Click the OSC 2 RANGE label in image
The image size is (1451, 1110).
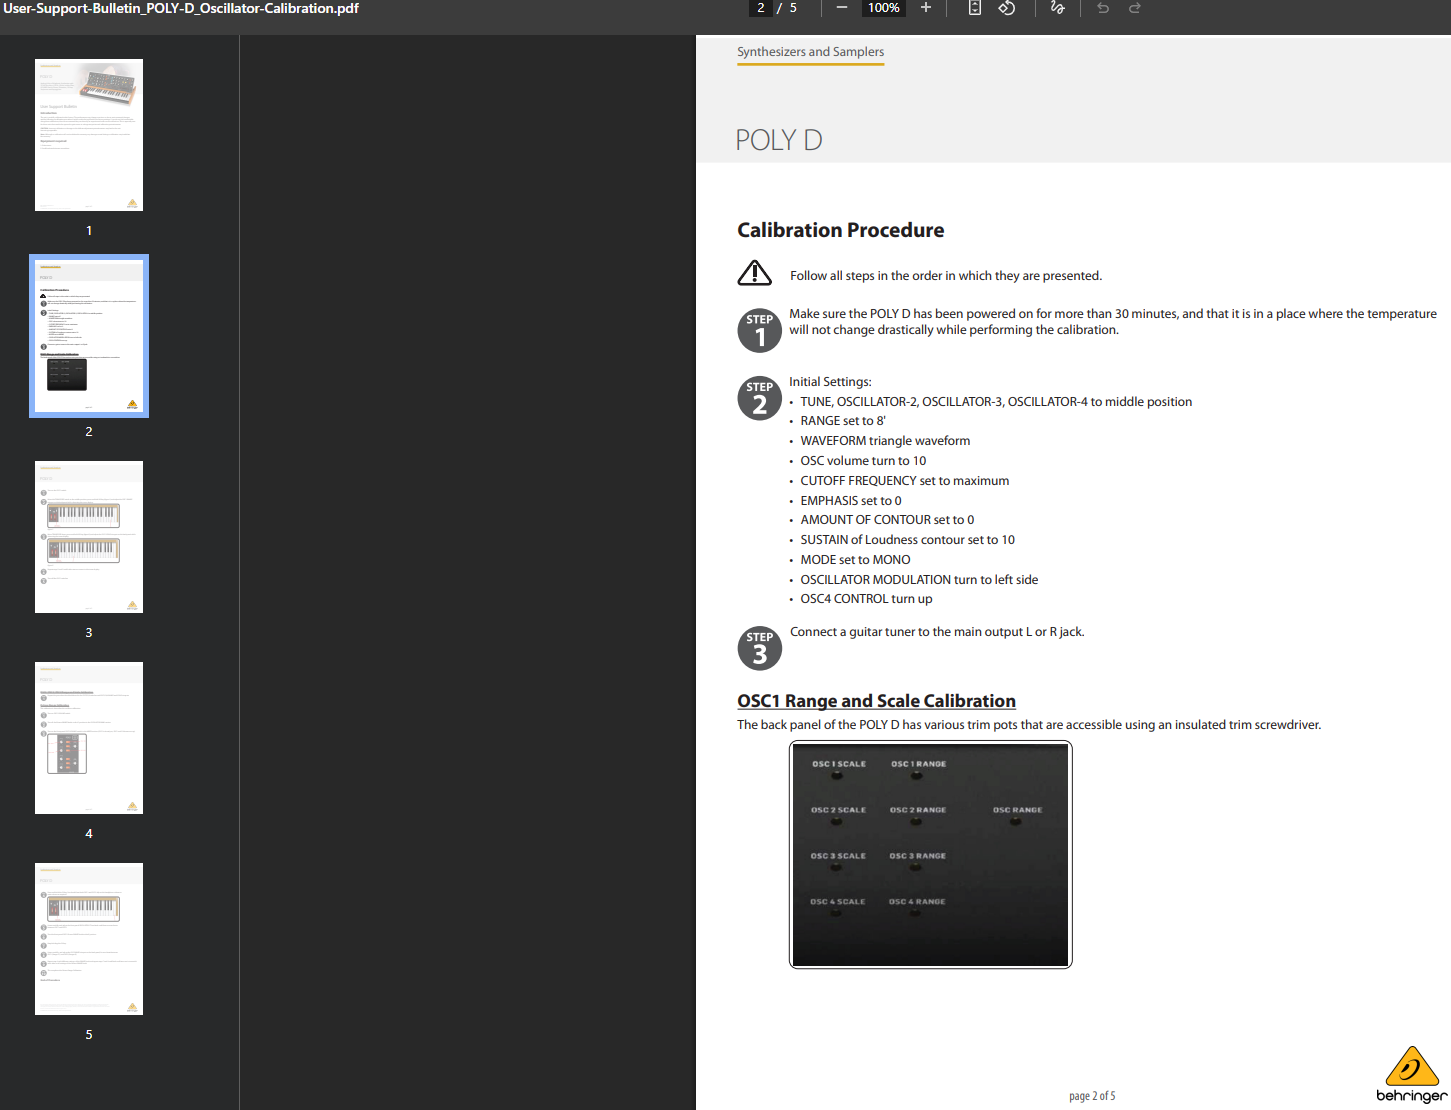click(x=918, y=810)
